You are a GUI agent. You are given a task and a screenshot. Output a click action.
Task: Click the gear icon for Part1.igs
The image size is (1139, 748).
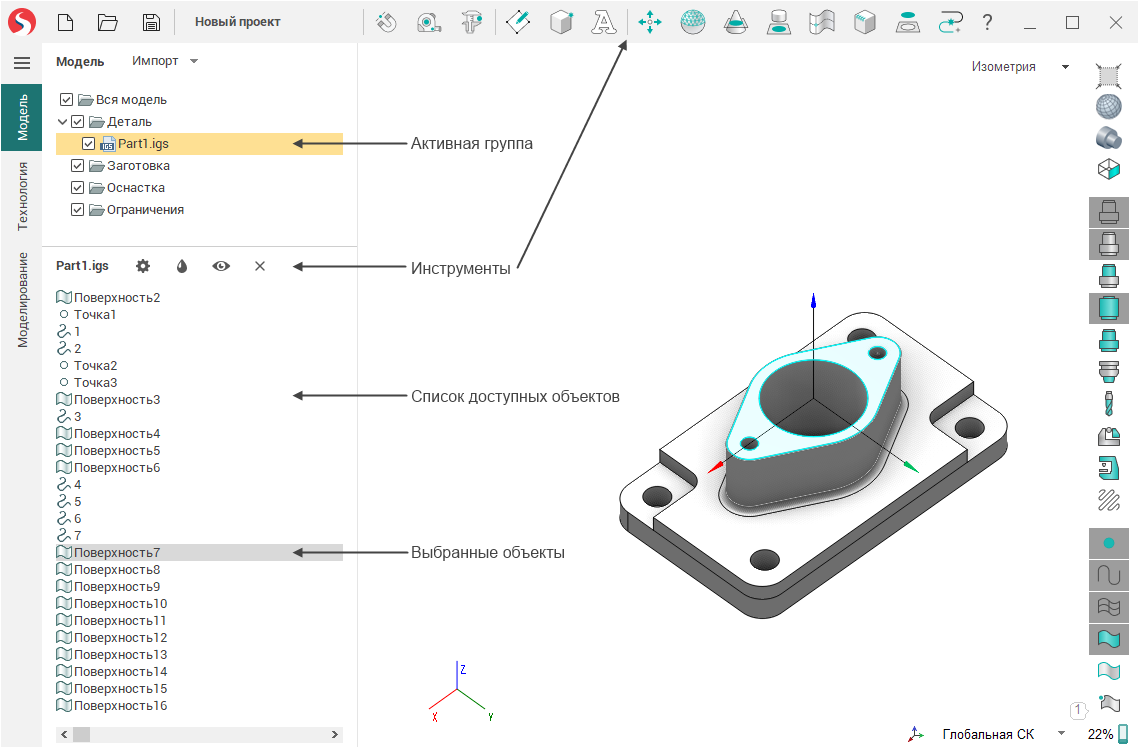coord(143,266)
